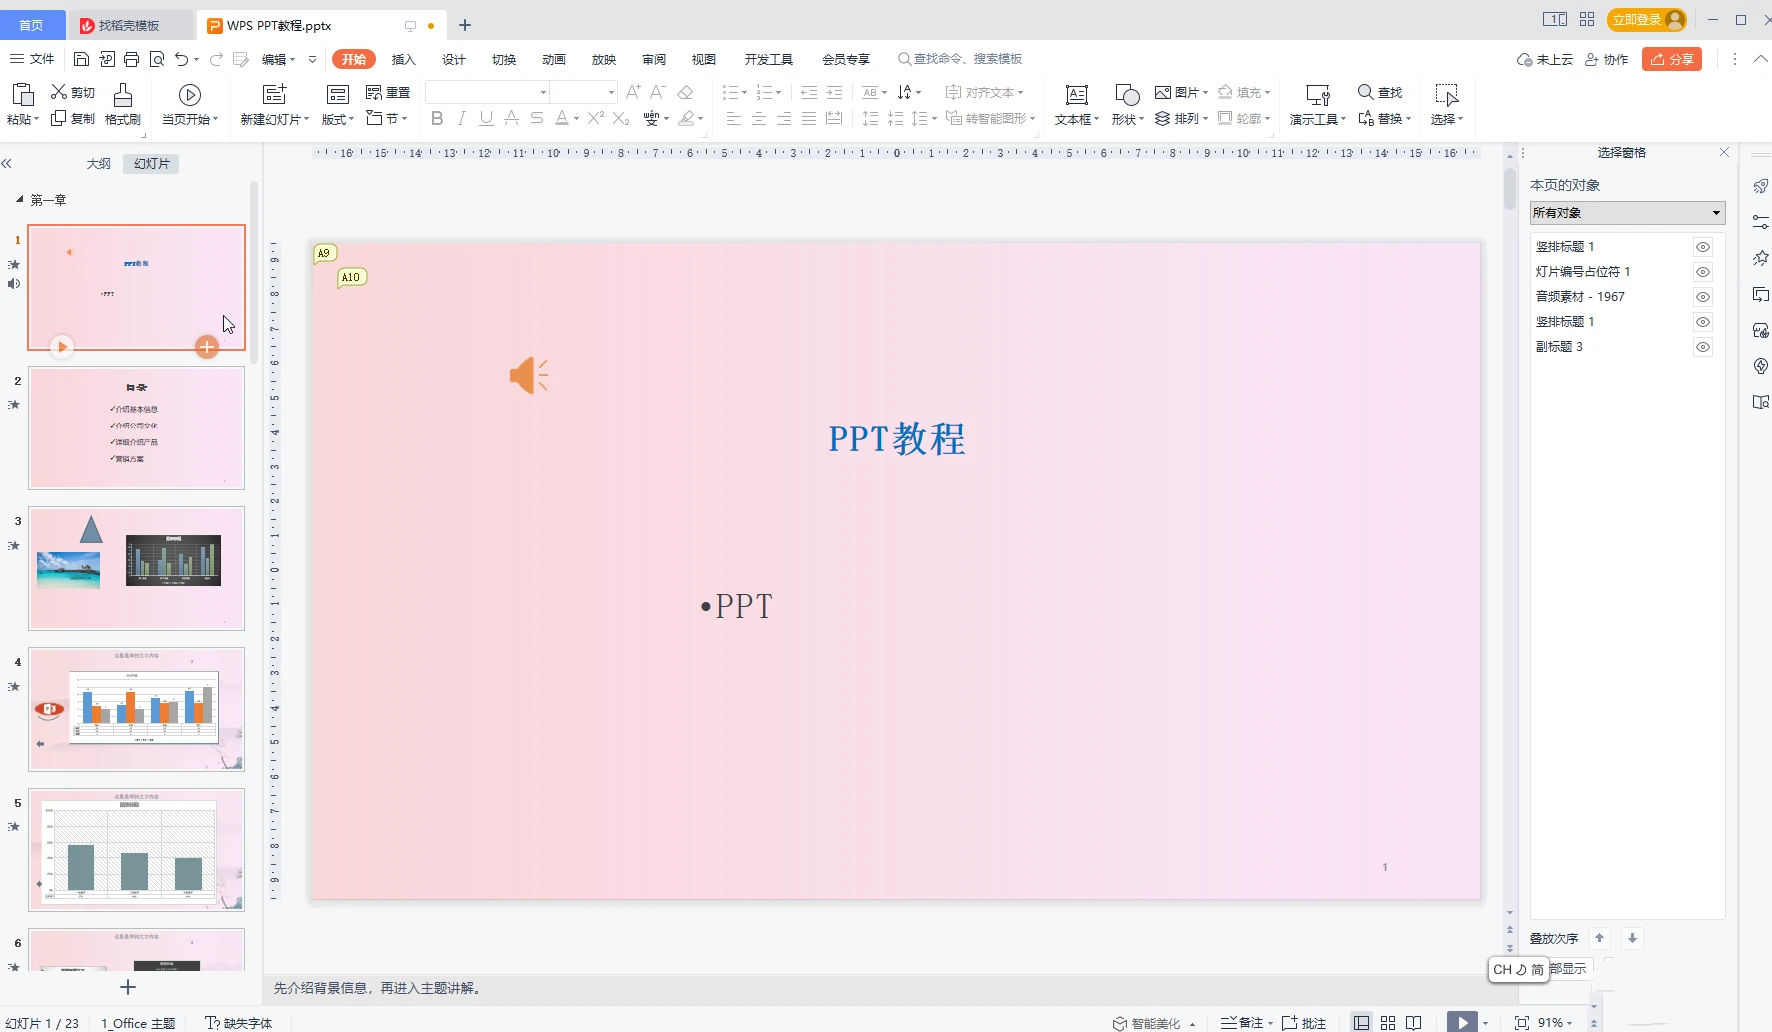This screenshot has width=1772, height=1032.
Task: Collapse the 第一章 section
Action: pyautogui.click(x=19, y=200)
